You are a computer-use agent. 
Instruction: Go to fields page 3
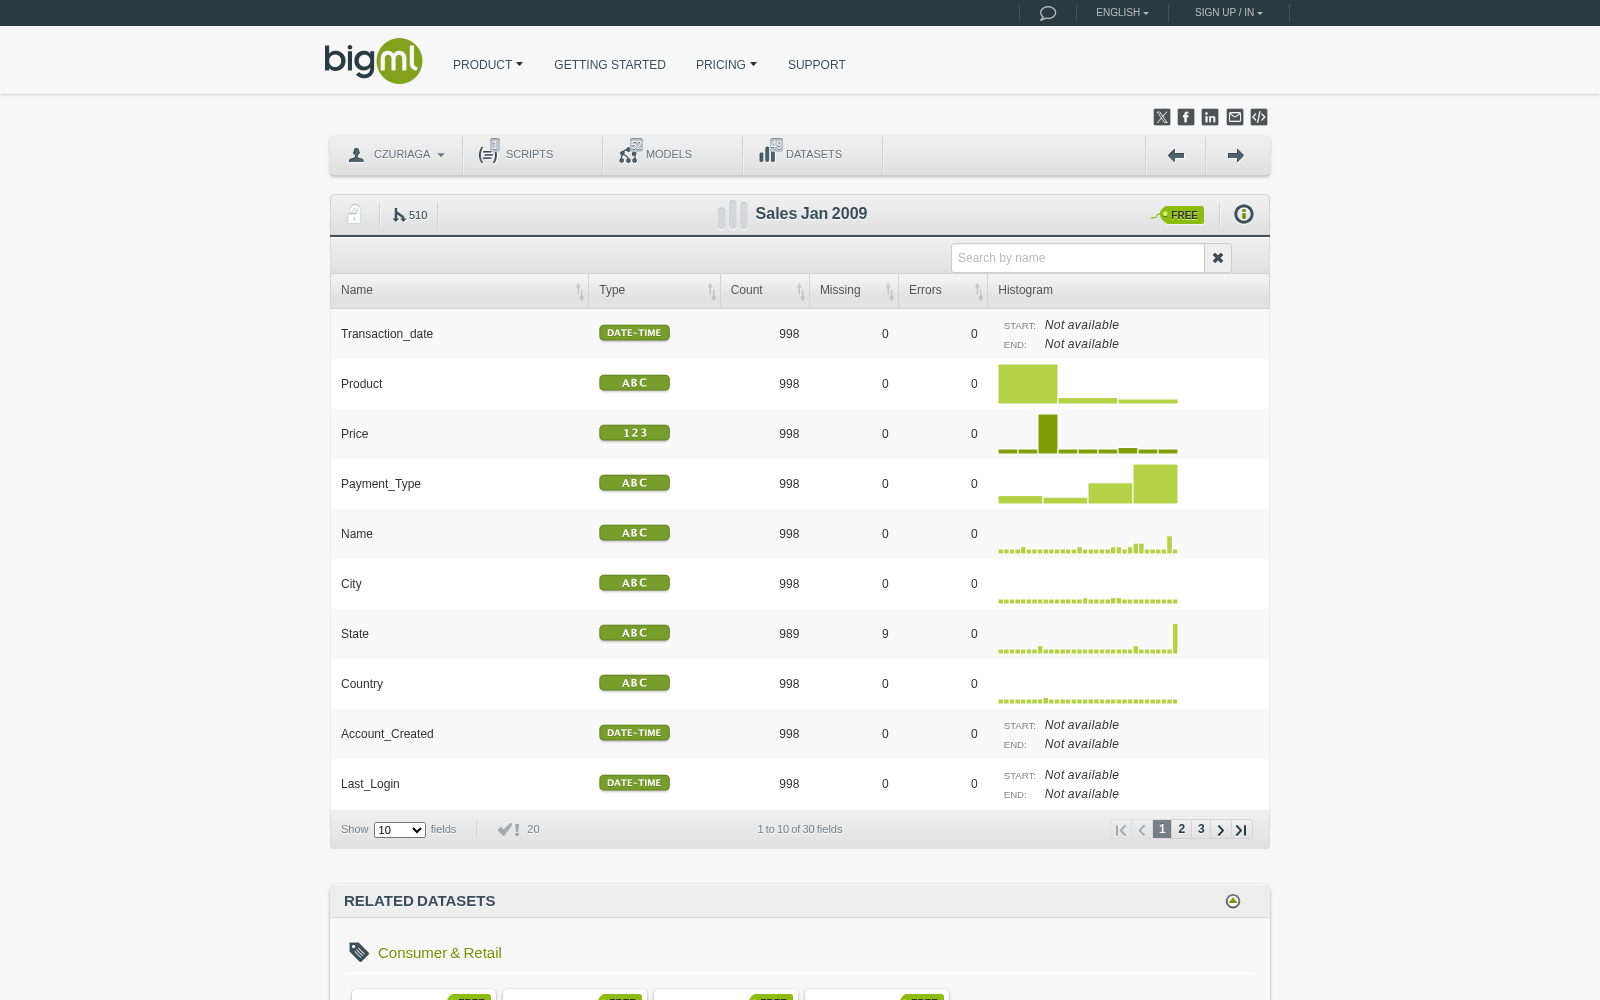point(1201,829)
